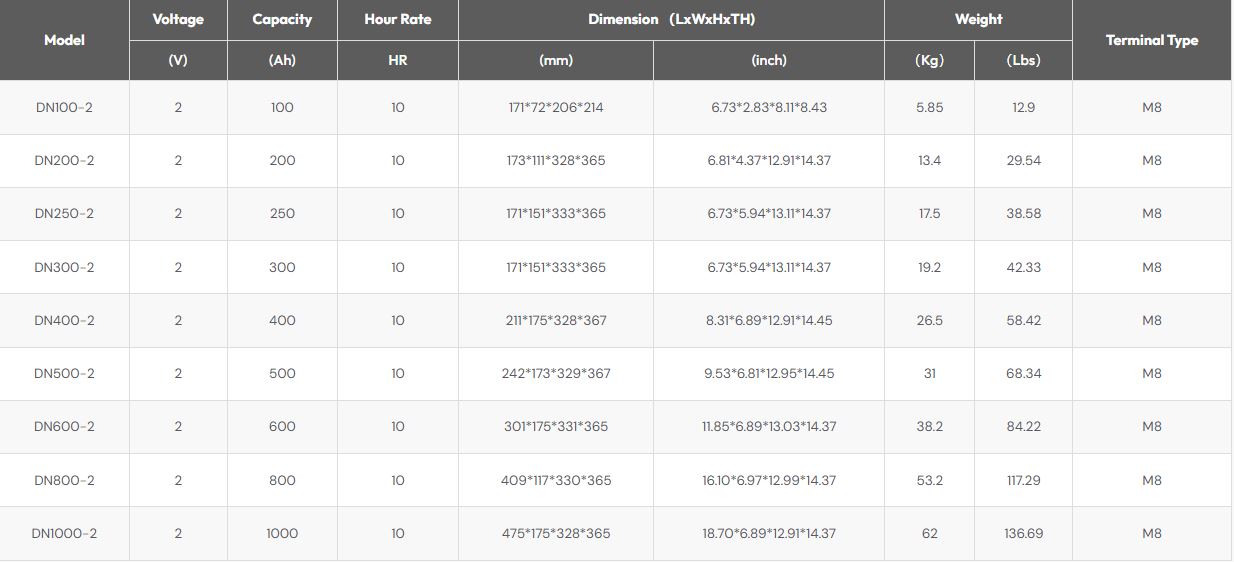Click the DN1000-2 model cell
The image size is (1234, 562).
coord(64,533)
